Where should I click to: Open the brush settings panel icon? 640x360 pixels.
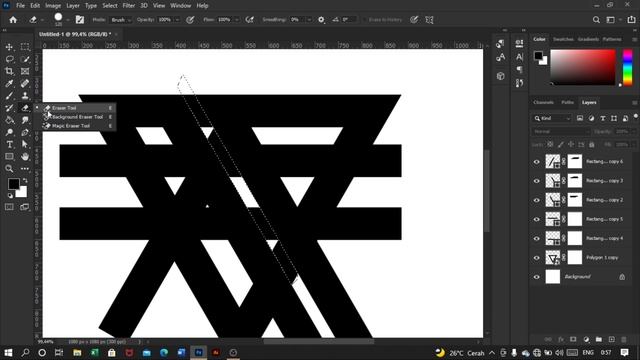80,20
